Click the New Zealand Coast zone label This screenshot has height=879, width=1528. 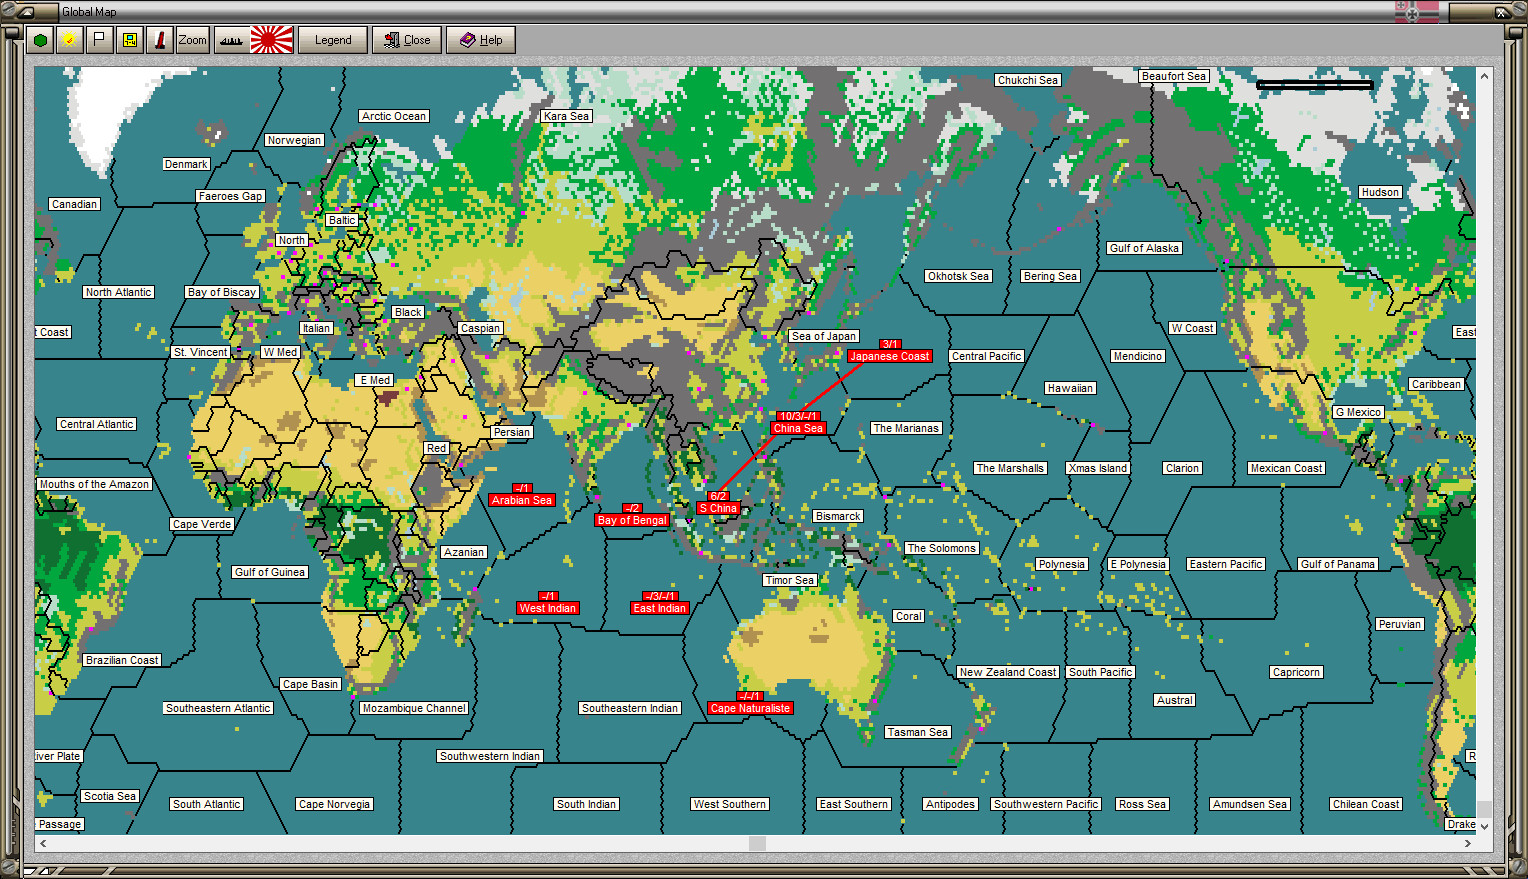[x=1008, y=672]
